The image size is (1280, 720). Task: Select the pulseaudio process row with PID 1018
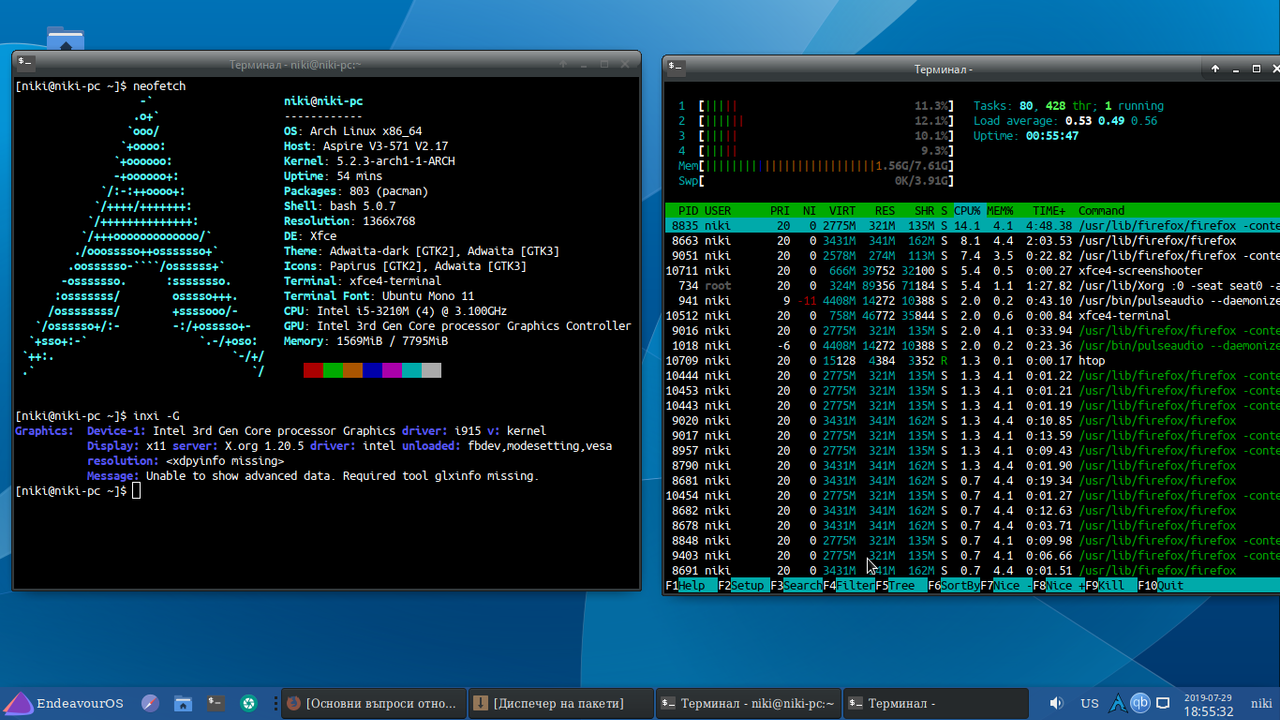click(x=972, y=346)
